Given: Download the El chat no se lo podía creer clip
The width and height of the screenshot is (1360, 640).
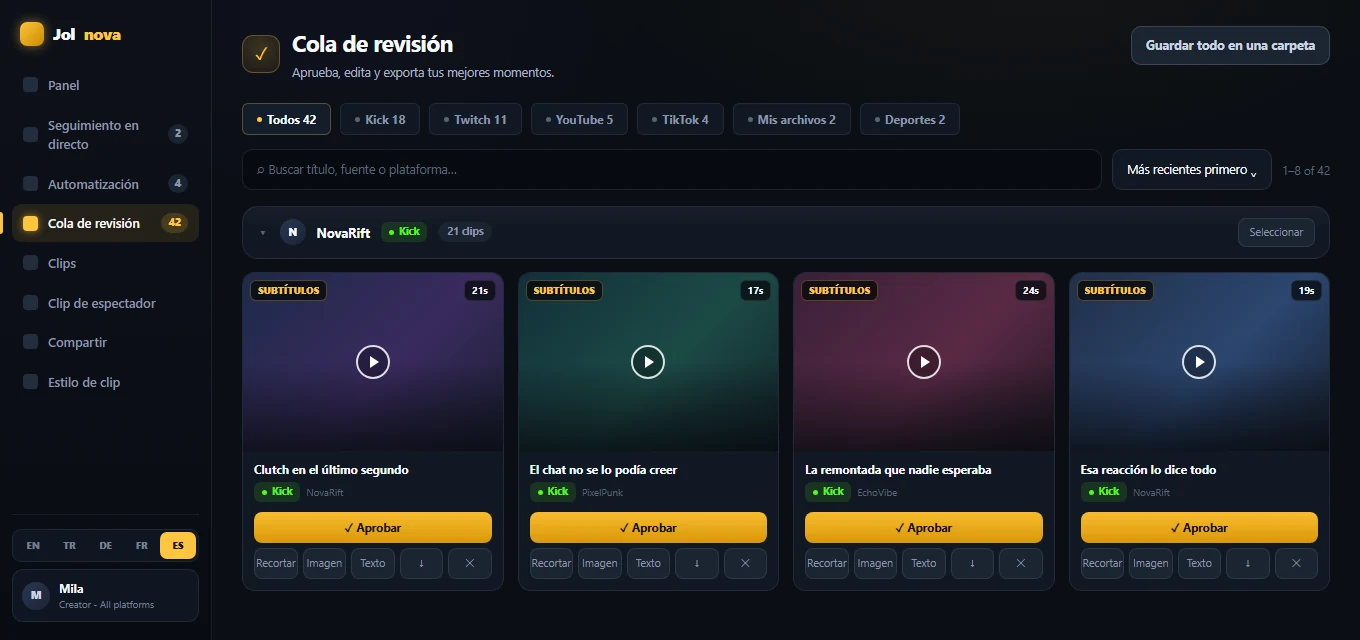Looking at the screenshot, I should coord(697,563).
